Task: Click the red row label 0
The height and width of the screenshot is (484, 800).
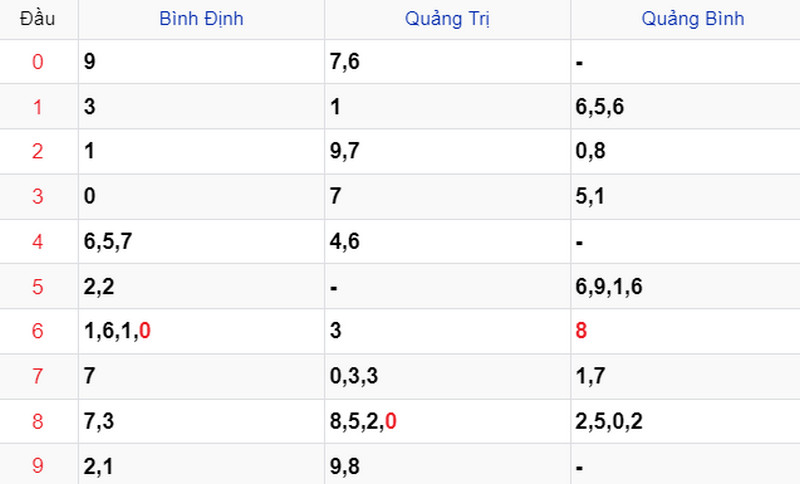Action: pos(38,62)
